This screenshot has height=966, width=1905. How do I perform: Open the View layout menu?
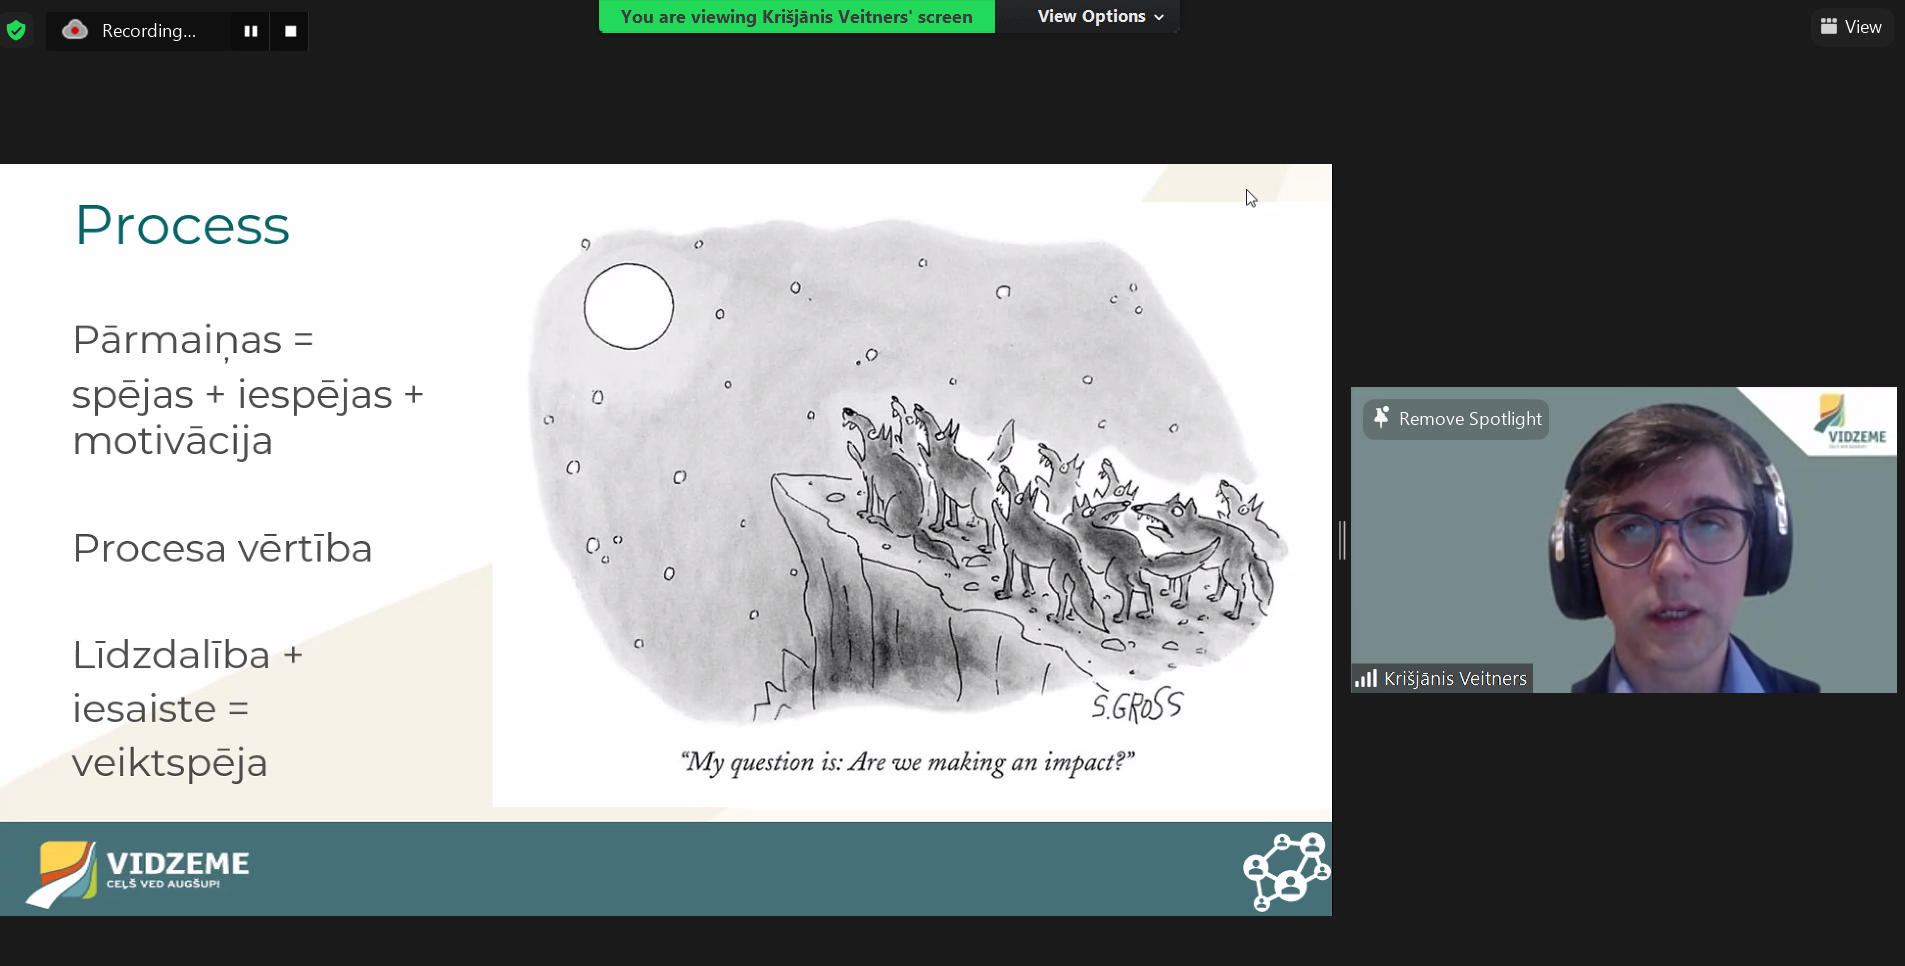[1851, 27]
